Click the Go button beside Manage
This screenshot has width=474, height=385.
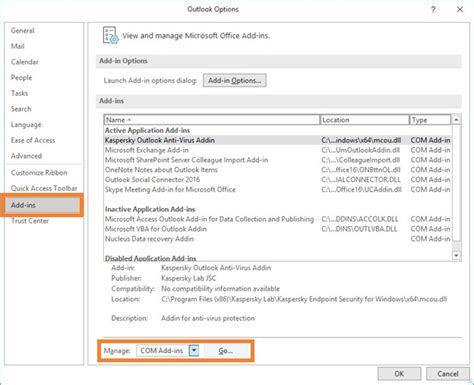coord(226,351)
